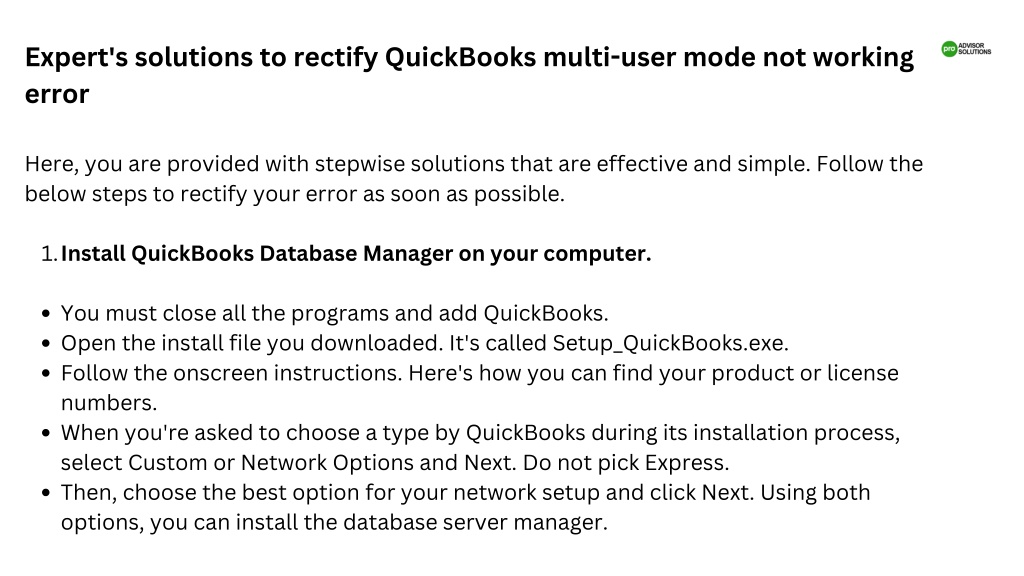Viewport: 1024px width, 576px height.
Task: Click the green 'pro' circle in logo
Action: pyautogui.click(x=949, y=49)
